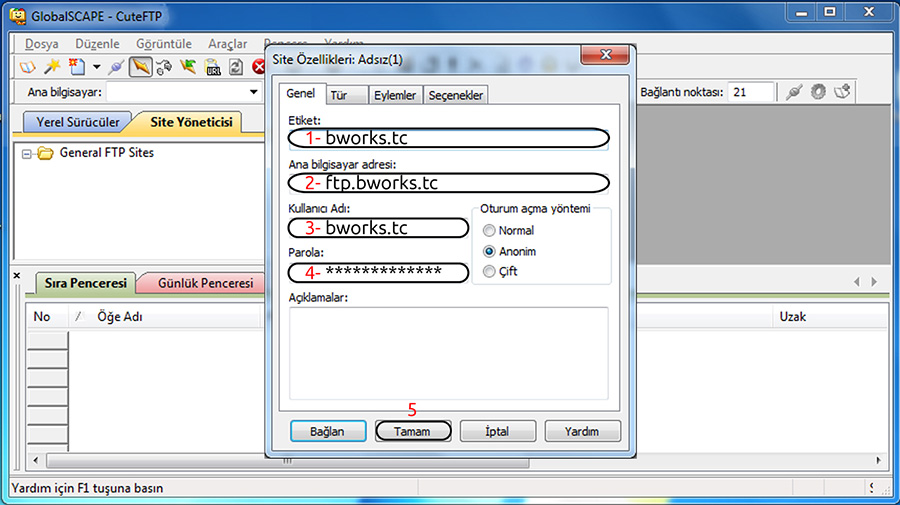Switch to the Tür tab
The image size is (900, 505).
(x=347, y=95)
